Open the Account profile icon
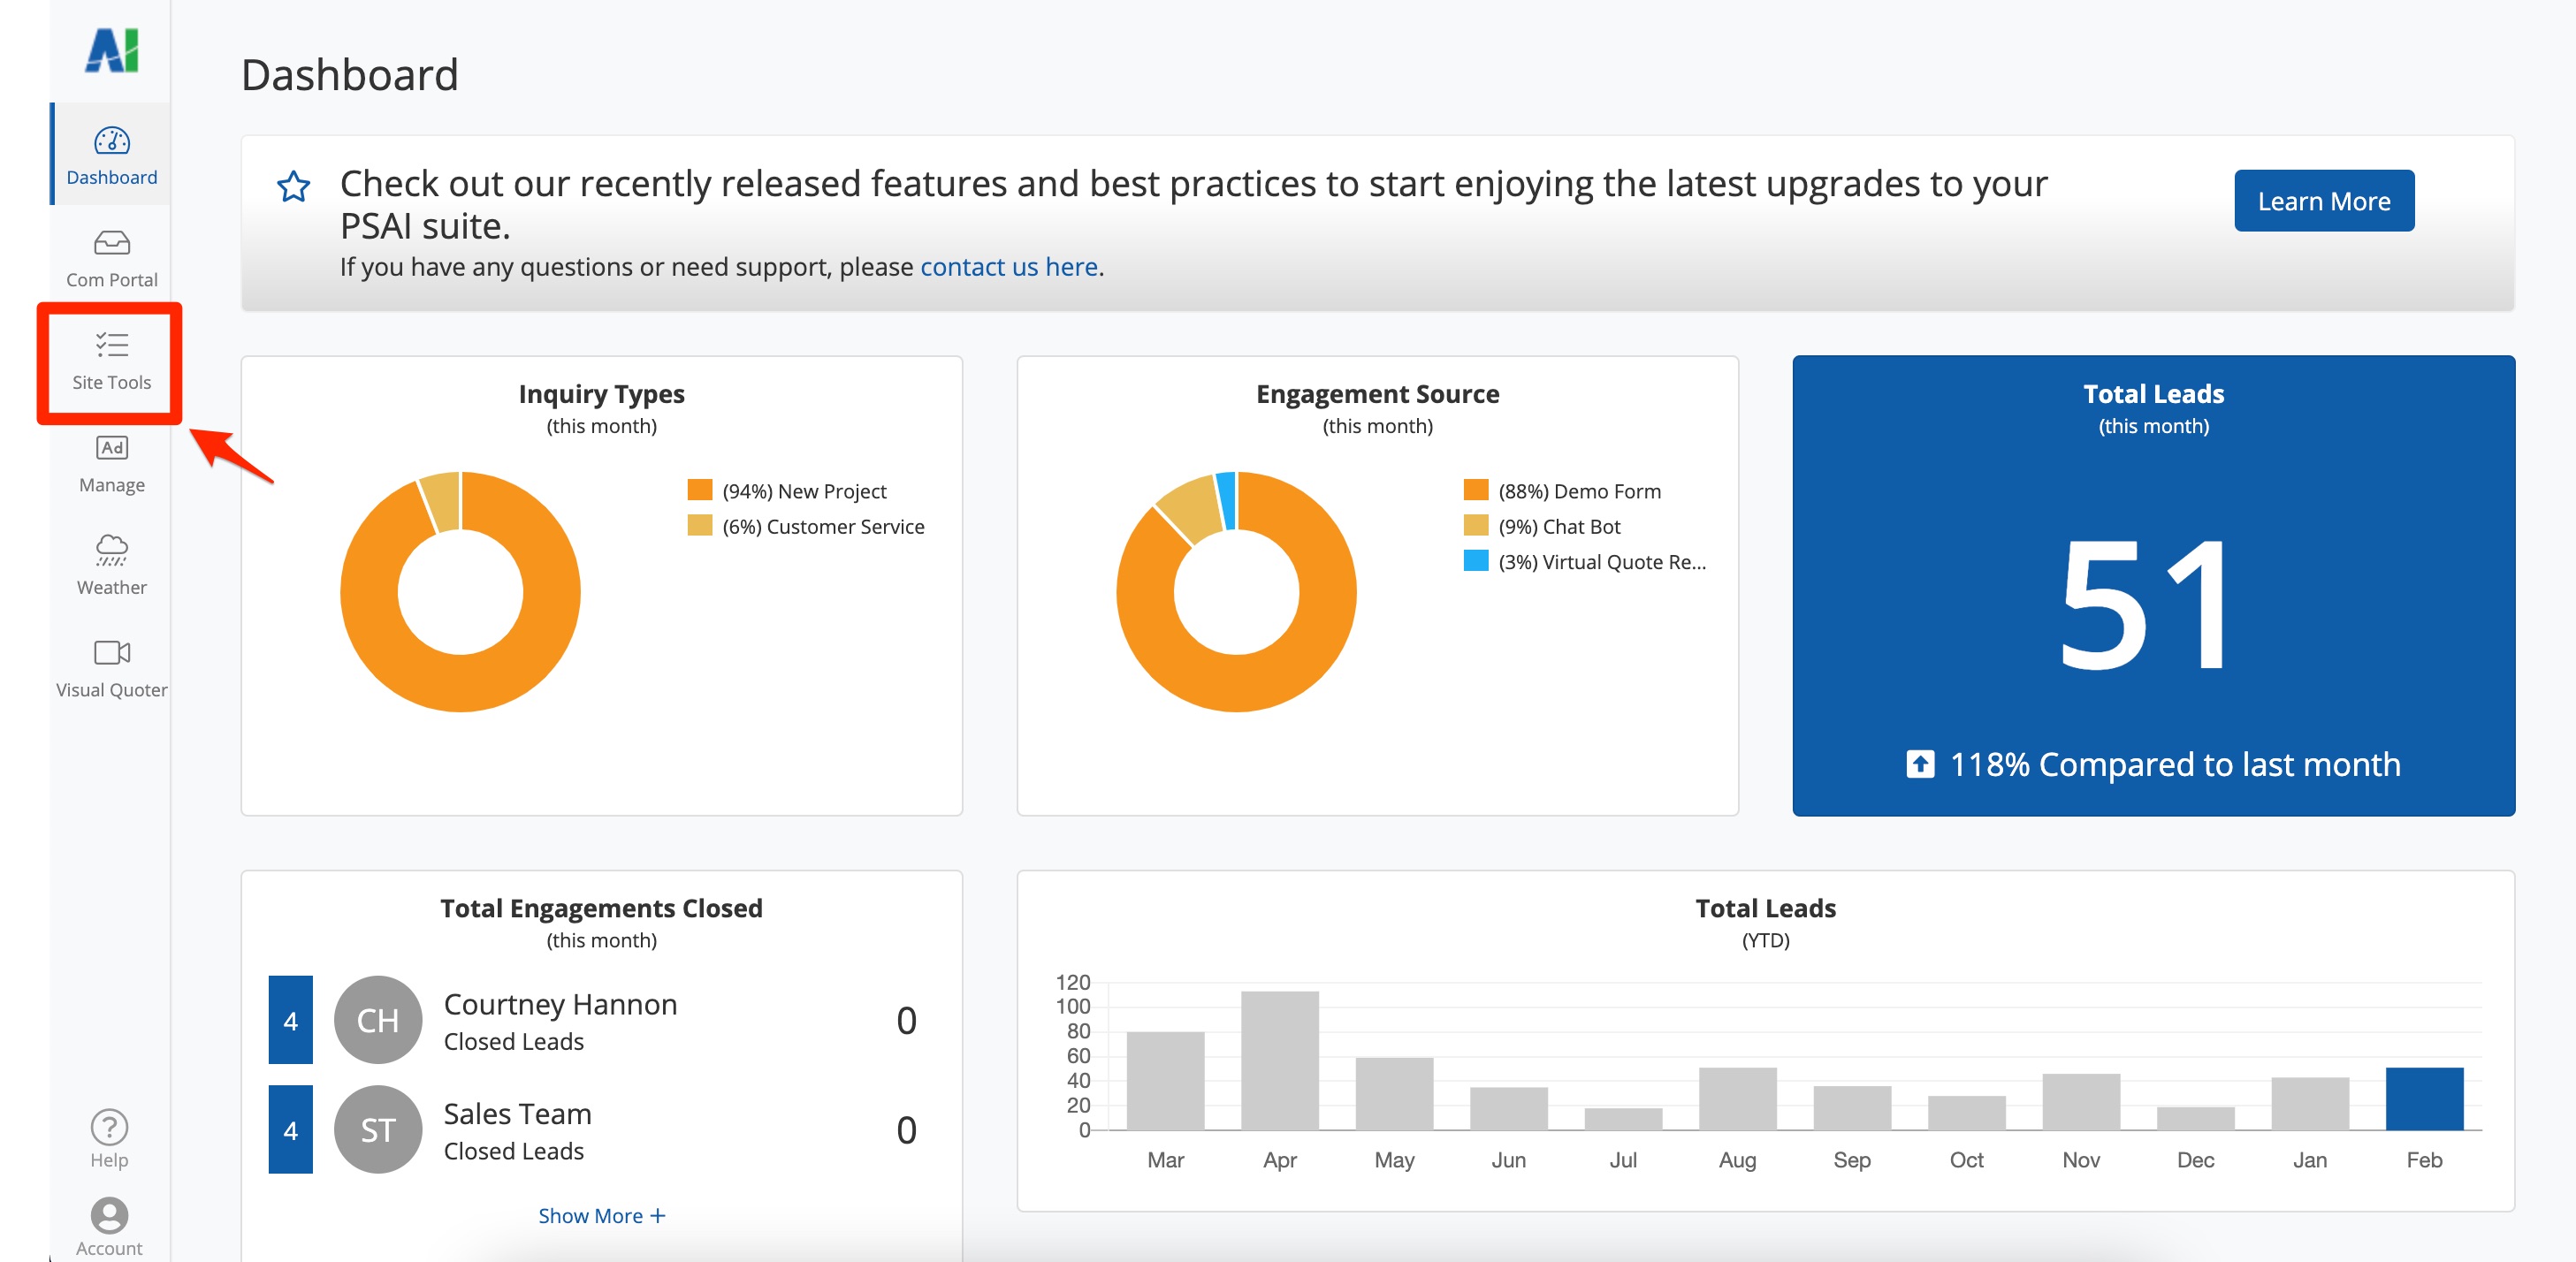Image resolution: width=2576 pixels, height=1262 pixels. coord(109,1215)
